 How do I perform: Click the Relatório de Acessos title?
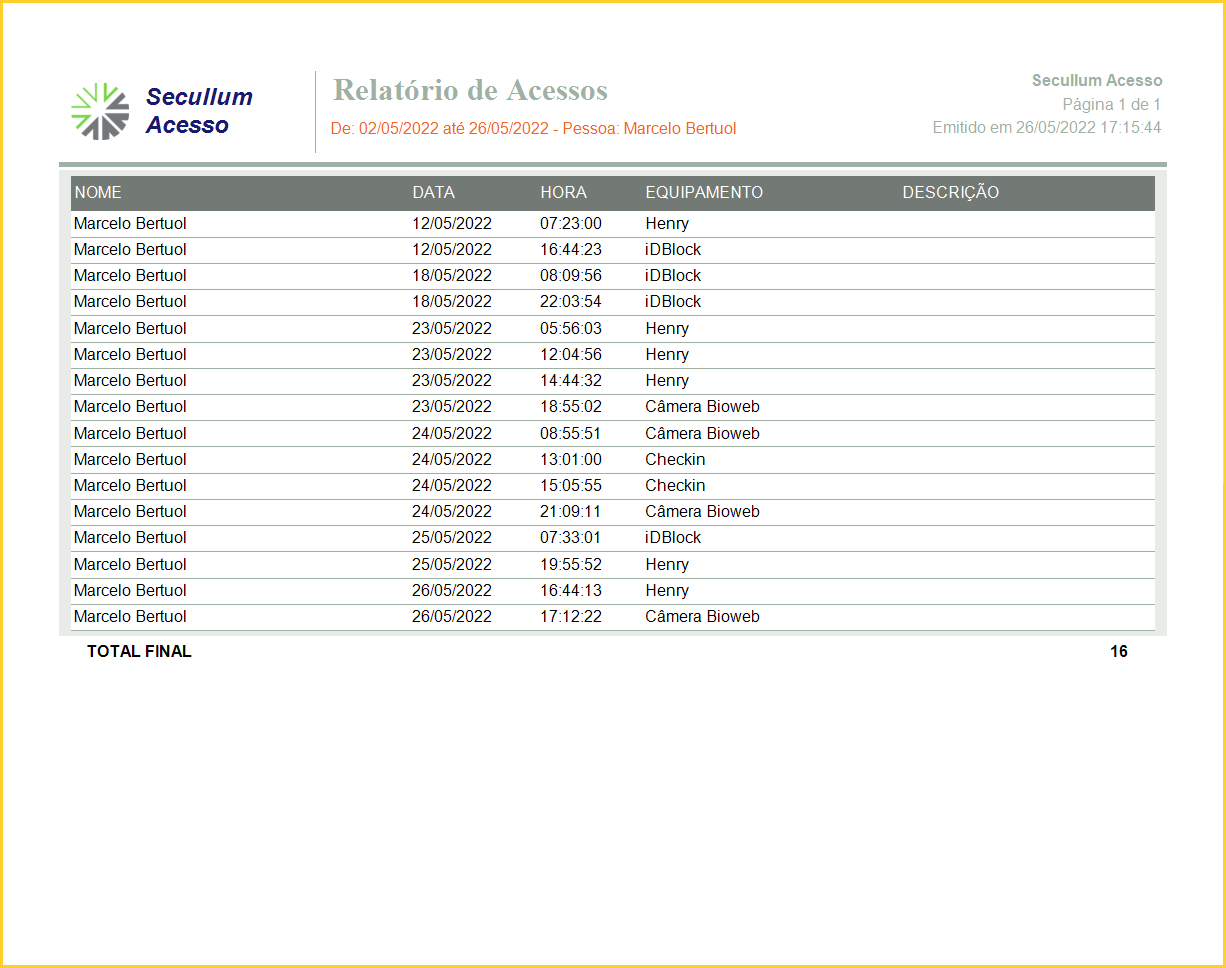click(x=470, y=90)
